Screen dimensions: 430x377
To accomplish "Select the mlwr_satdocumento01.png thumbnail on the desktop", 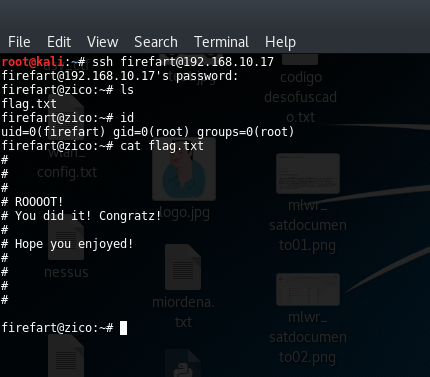I will coord(308,173).
